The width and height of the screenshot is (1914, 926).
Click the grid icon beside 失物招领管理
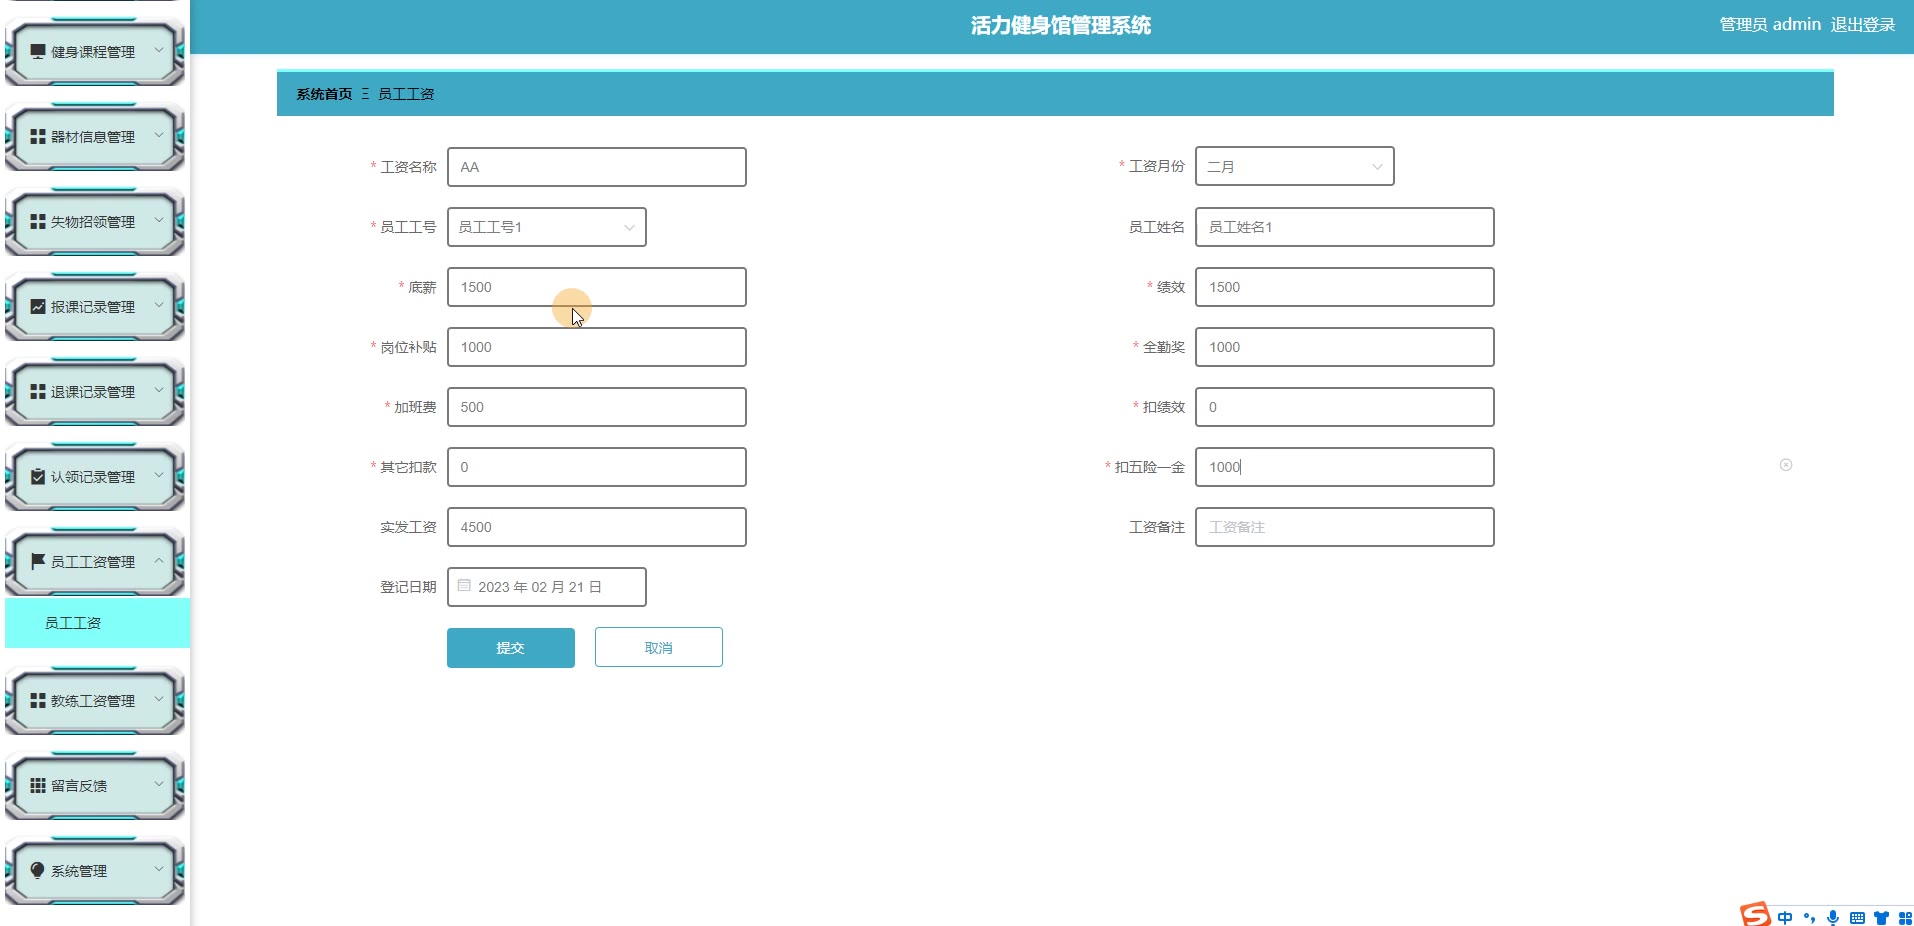[38, 221]
